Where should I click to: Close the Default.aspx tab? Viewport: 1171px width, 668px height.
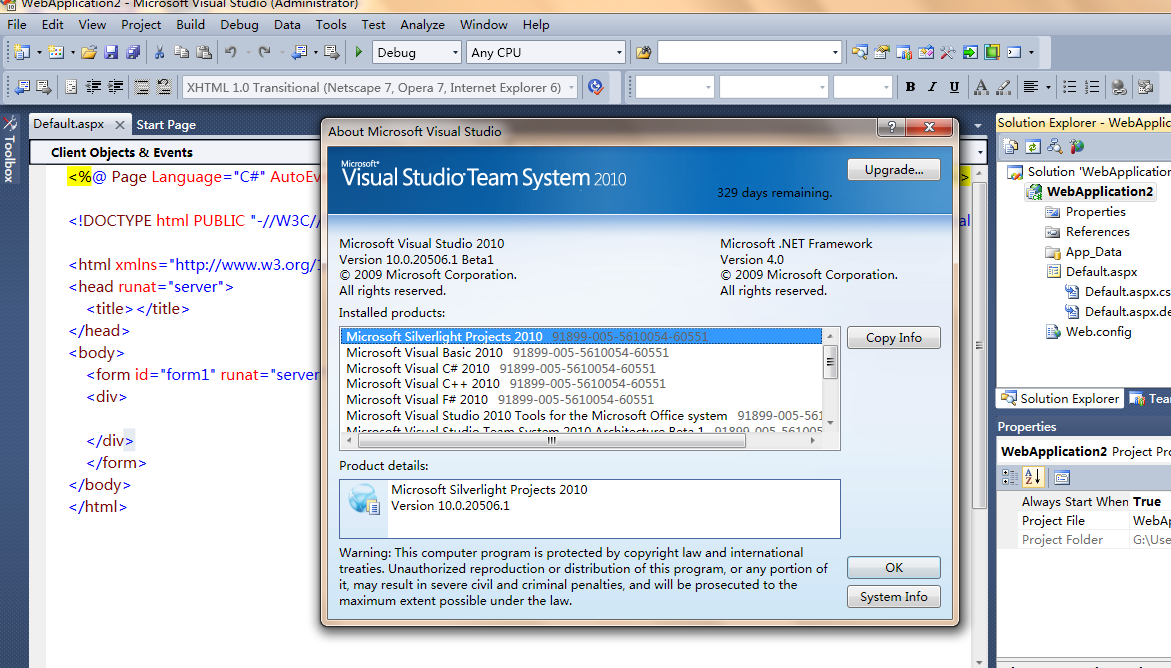tap(119, 125)
